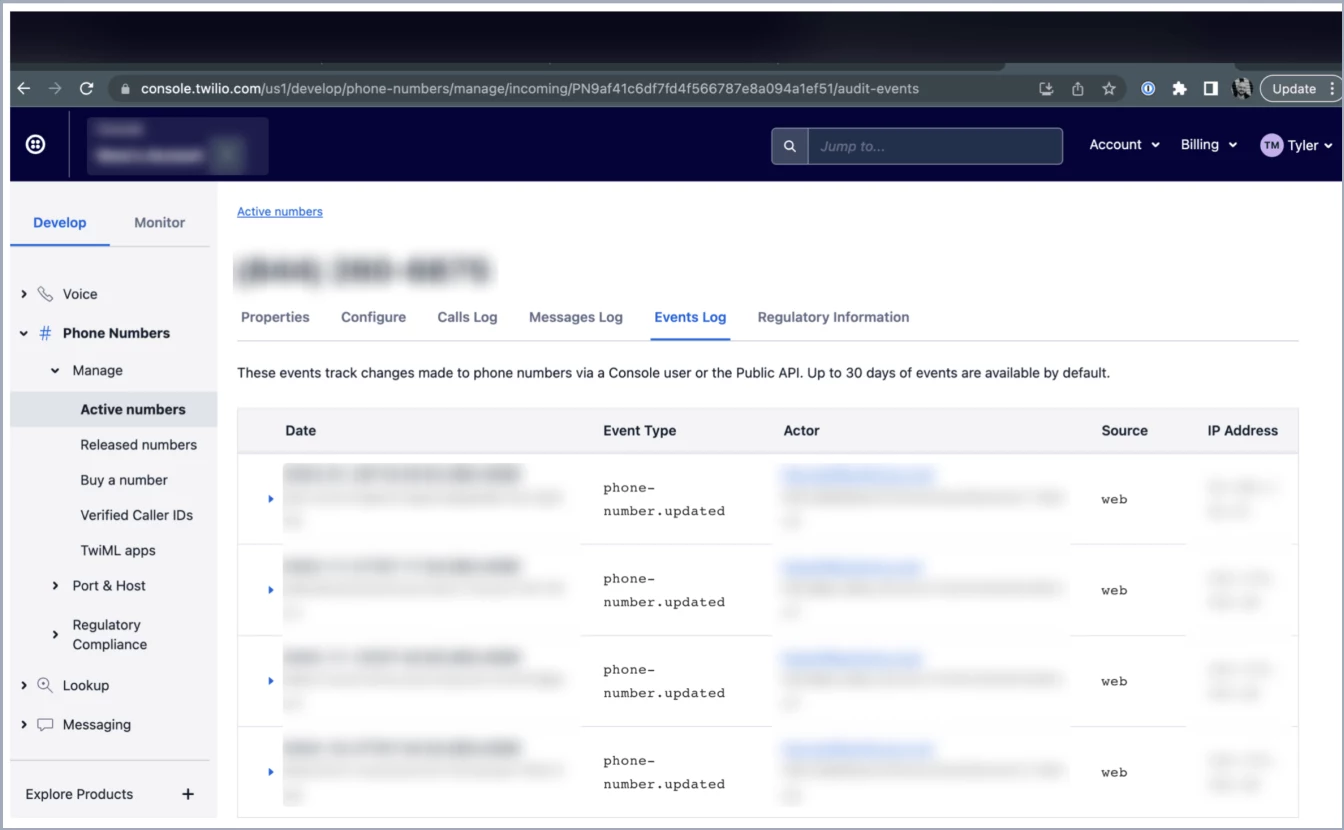The height and width of the screenshot is (830, 1344).
Task: Open the Events Log tab
Action: [x=690, y=317]
